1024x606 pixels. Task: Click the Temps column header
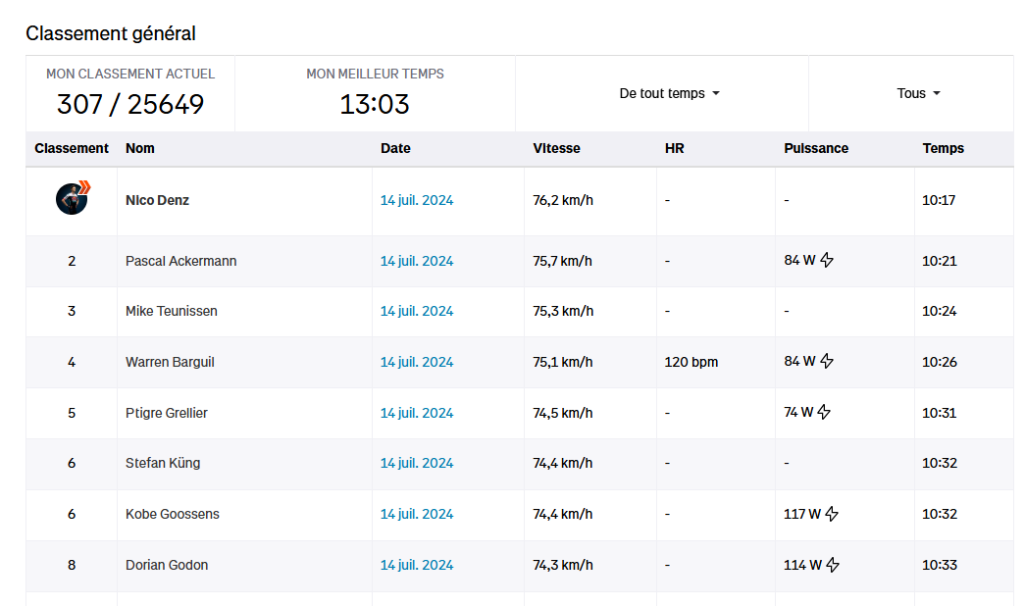tap(943, 148)
